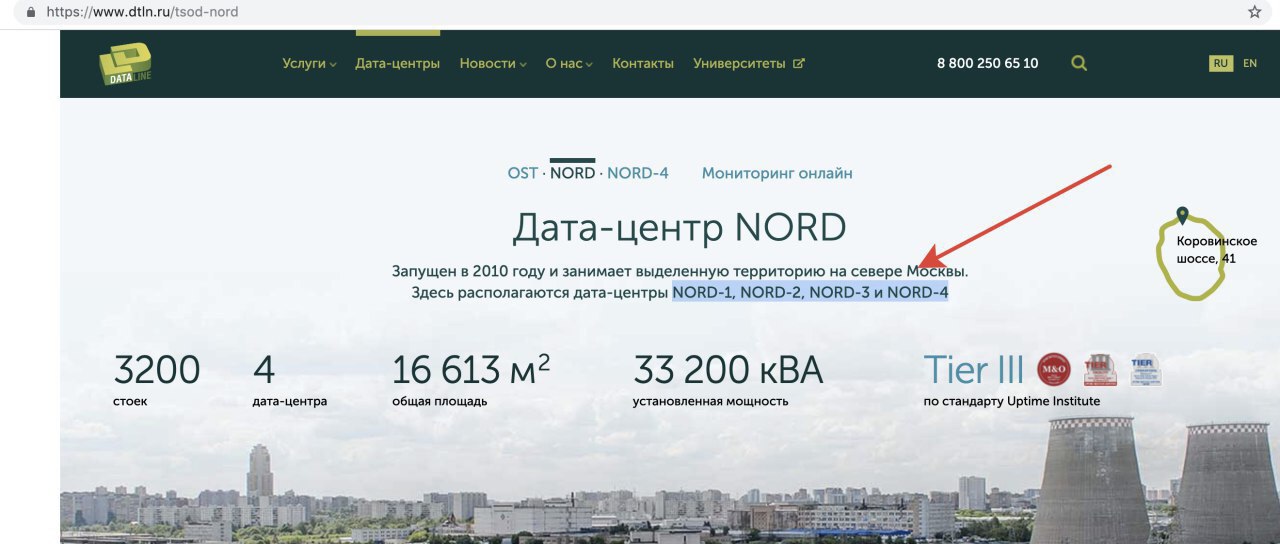Open the Дата-центры menu item
The height and width of the screenshot is (544, 1280).
[x=397, y=63]
